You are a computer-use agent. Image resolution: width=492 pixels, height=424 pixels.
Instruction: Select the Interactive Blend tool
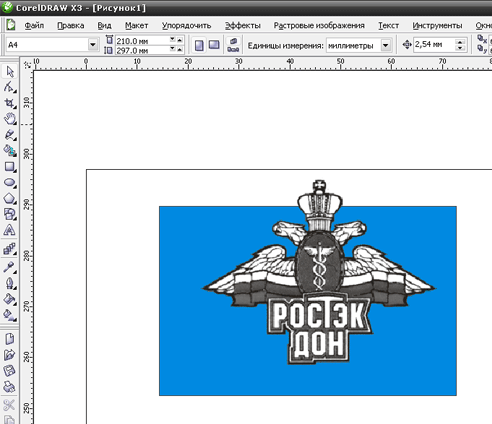(10, 249)
